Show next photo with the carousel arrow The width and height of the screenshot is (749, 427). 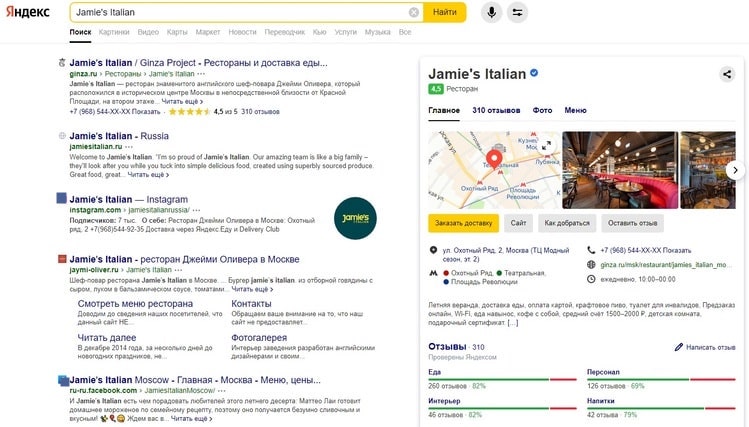pyautogui.click(x=735, y=170)
